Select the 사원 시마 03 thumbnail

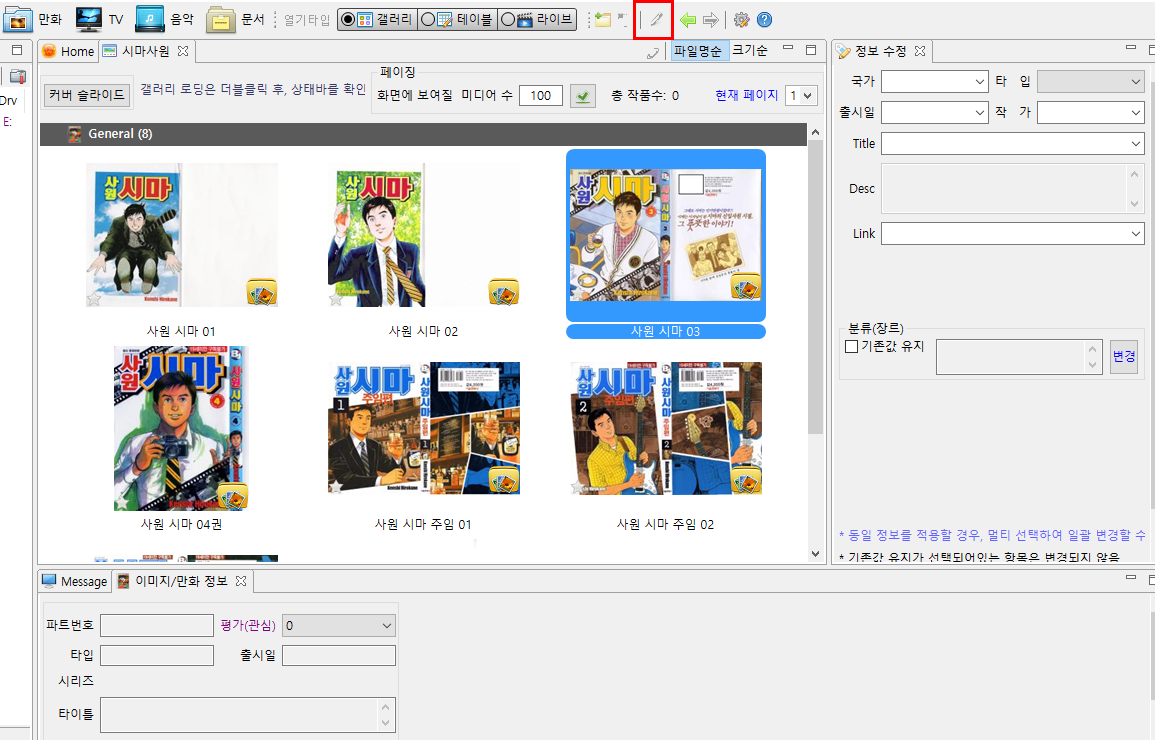[666, 236]
